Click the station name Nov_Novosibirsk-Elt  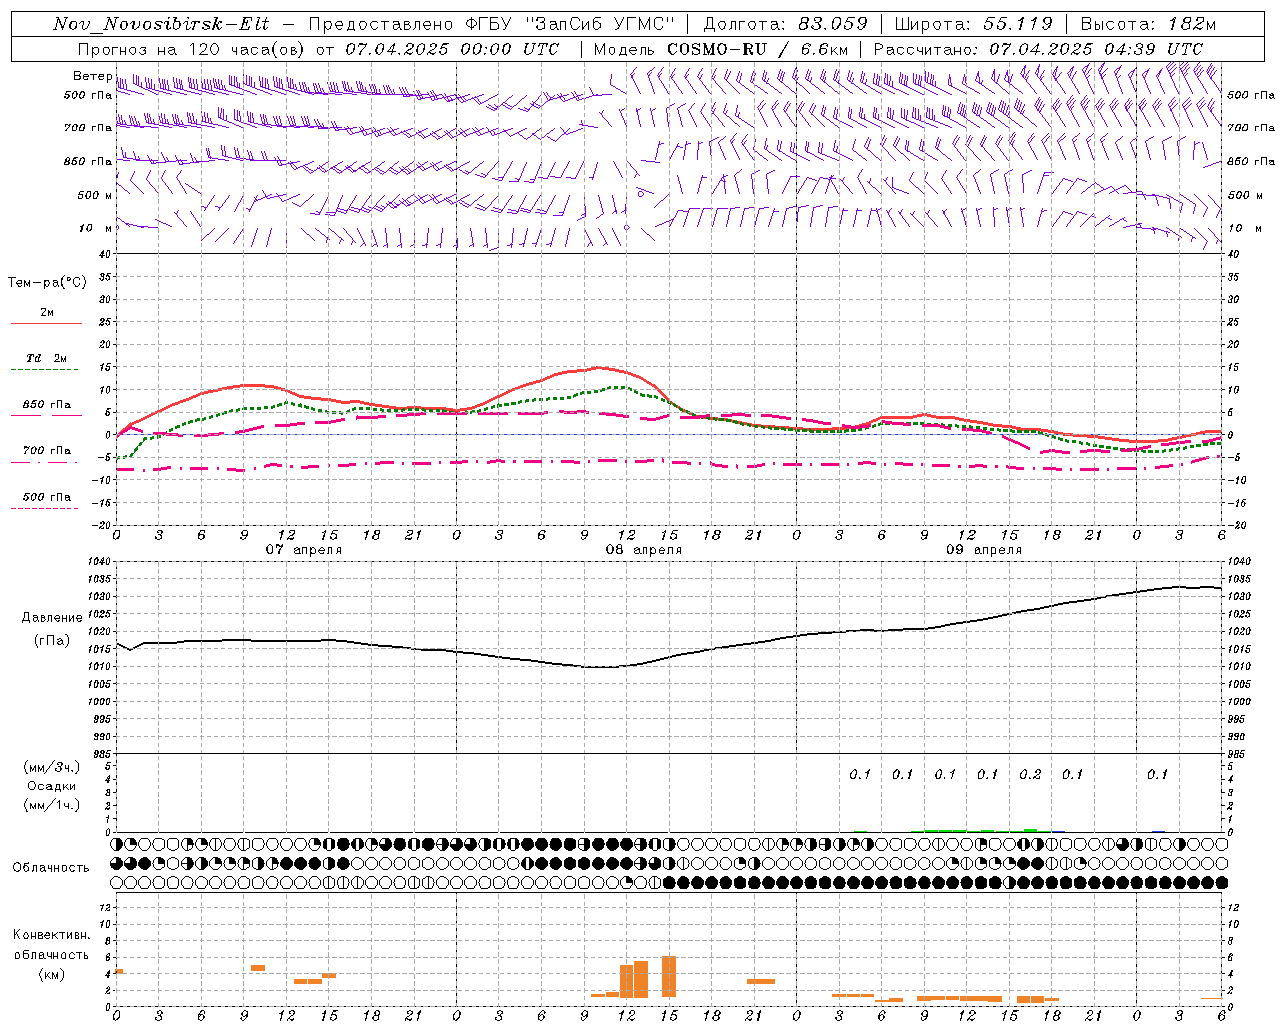[161, 24]
